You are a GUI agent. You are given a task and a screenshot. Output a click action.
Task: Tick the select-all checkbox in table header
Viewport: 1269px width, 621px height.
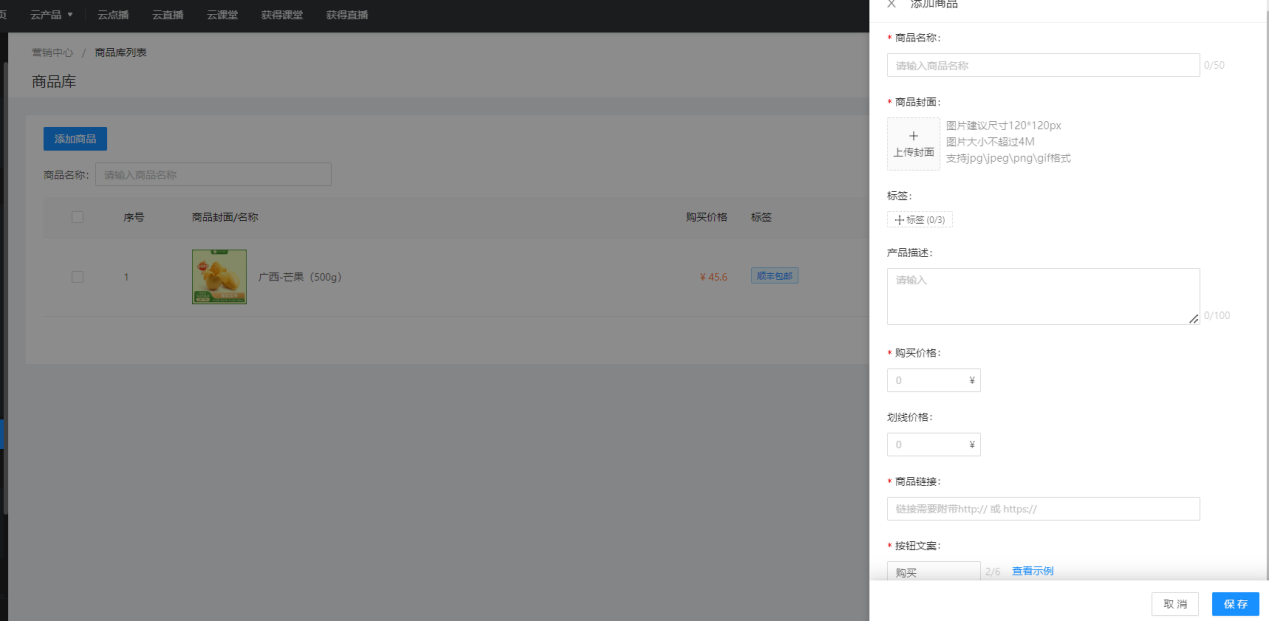pyautogui.click(x=77, y=217)
